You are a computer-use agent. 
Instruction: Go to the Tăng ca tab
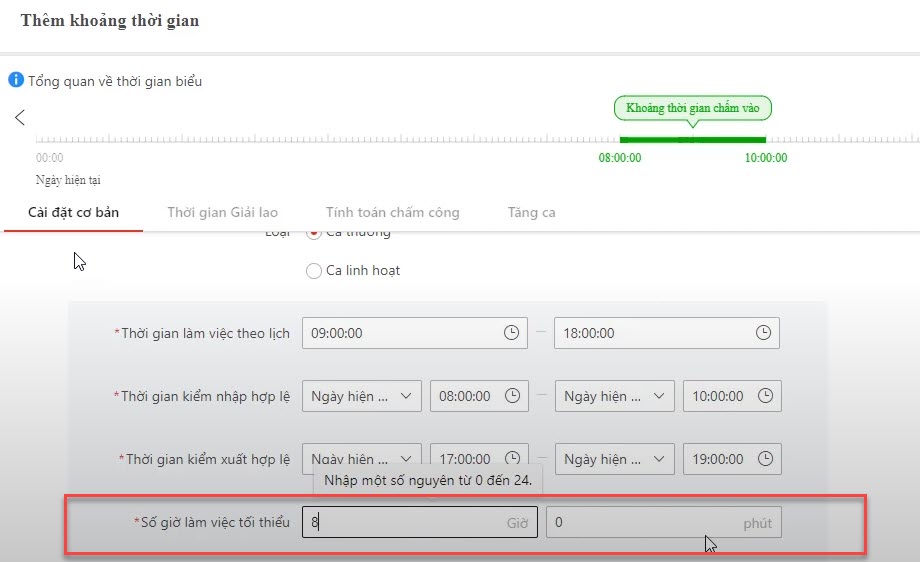pos(531,212)
